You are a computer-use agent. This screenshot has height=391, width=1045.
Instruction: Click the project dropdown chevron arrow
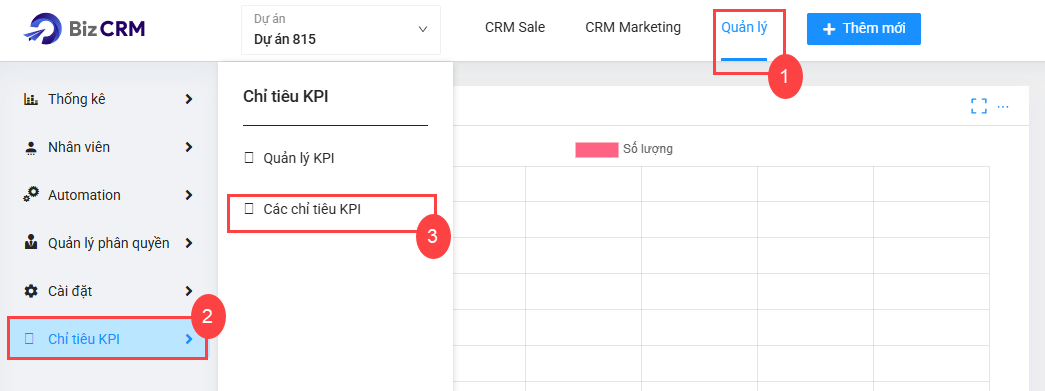coord(423,29)
